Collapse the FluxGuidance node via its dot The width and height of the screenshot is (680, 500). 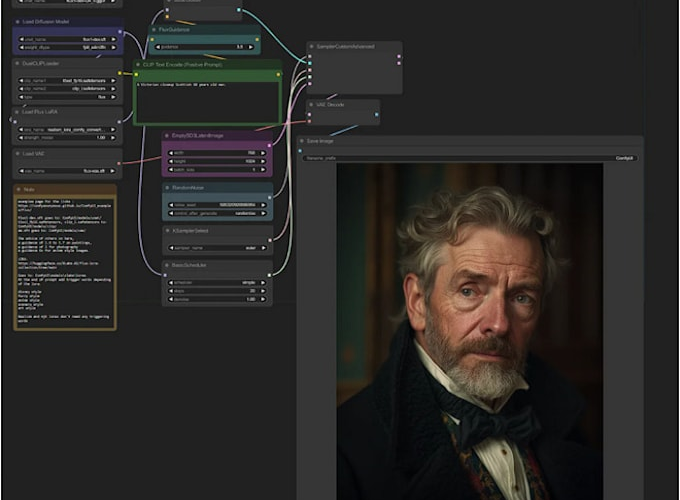[x=154, y=30]
